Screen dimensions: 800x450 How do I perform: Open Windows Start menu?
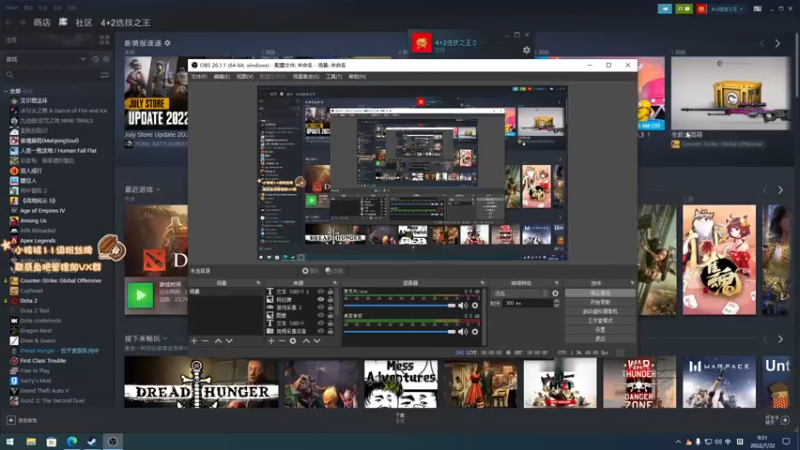coord(10,441)
